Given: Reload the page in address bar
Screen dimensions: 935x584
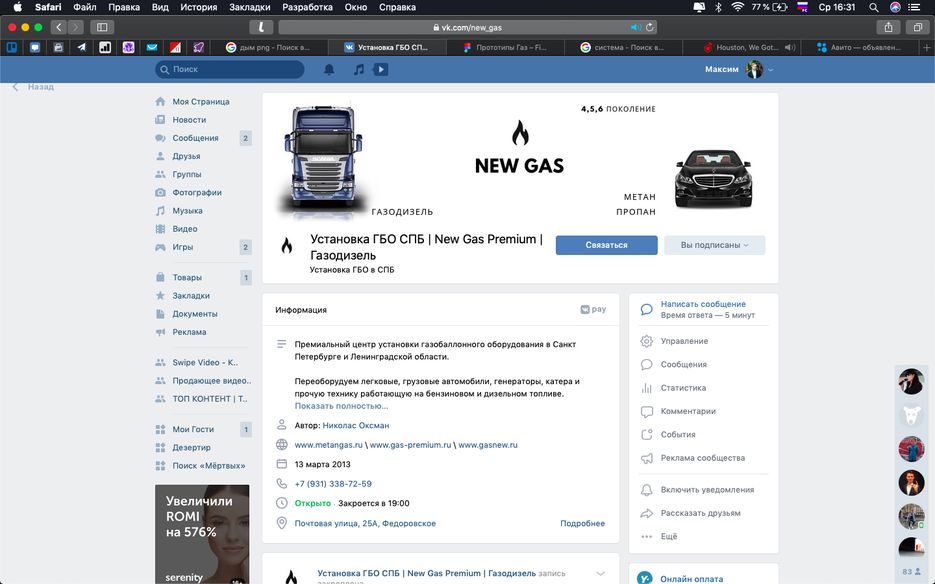Looking at the screenshot, I should pyautogui.click(x=650, y=27).
